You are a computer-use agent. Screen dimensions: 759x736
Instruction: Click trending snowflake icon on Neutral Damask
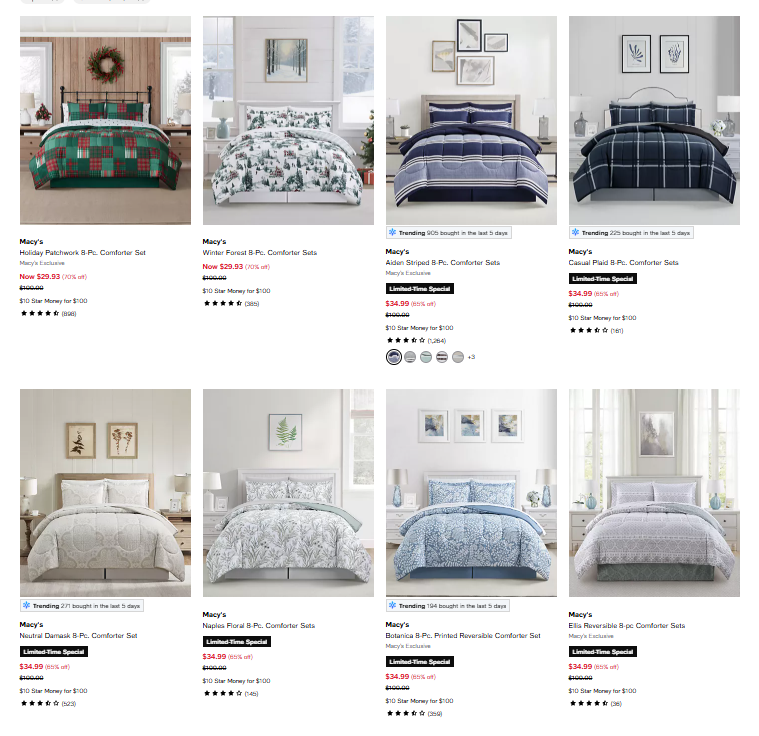pos(26,605)
